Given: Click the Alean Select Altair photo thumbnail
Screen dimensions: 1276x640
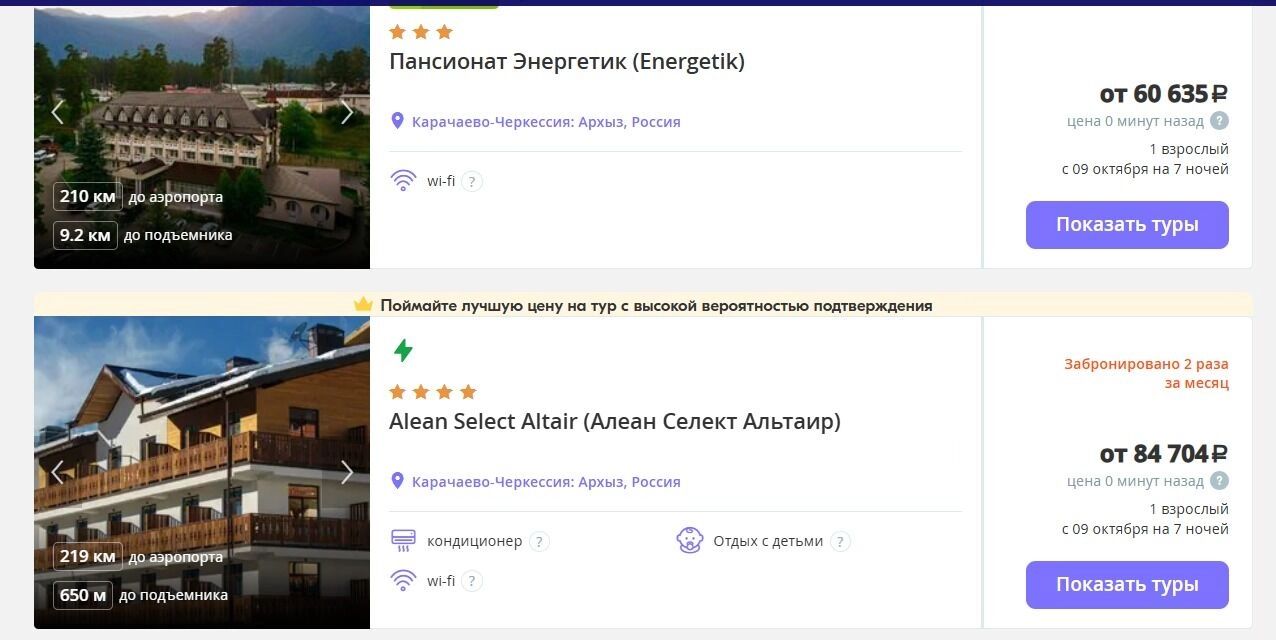Looking at the screenshot, I should [200, 420].
